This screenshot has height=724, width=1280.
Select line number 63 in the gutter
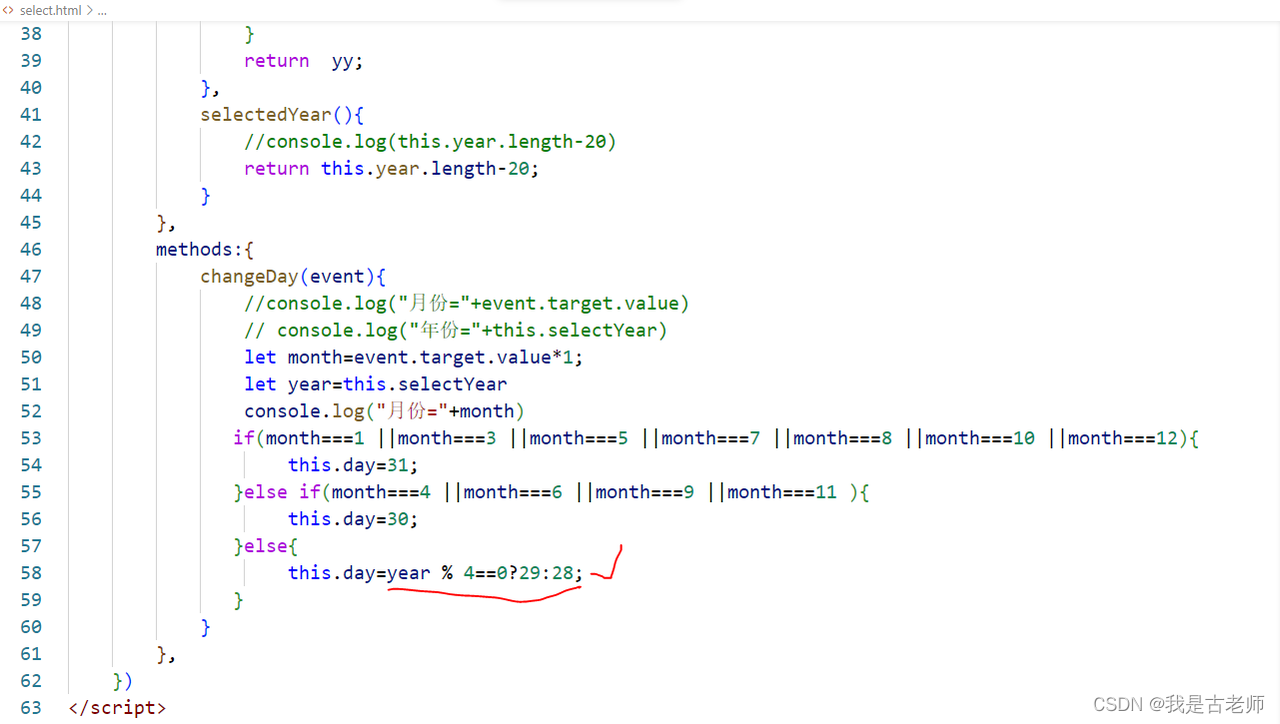(x=31, y=708)
